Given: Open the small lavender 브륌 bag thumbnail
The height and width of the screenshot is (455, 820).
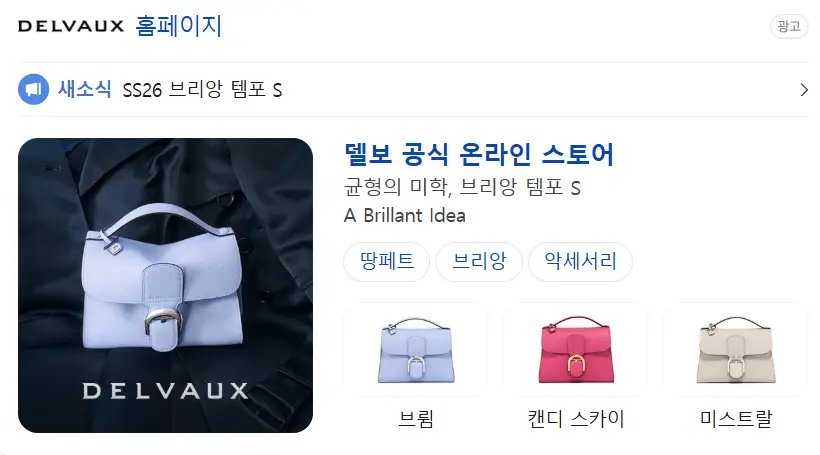Looking at the screenshot, I should pos(416,349).
